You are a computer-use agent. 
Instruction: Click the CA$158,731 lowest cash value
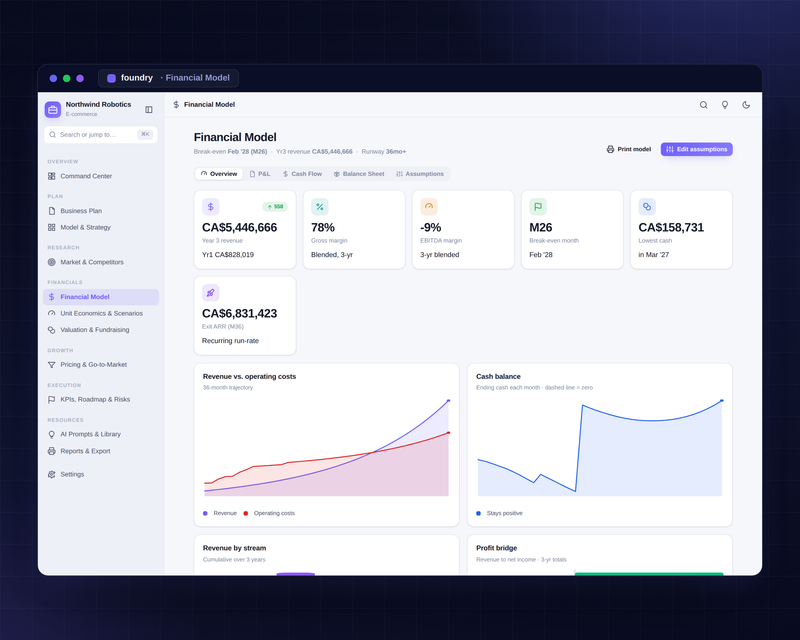pos(671,228)
